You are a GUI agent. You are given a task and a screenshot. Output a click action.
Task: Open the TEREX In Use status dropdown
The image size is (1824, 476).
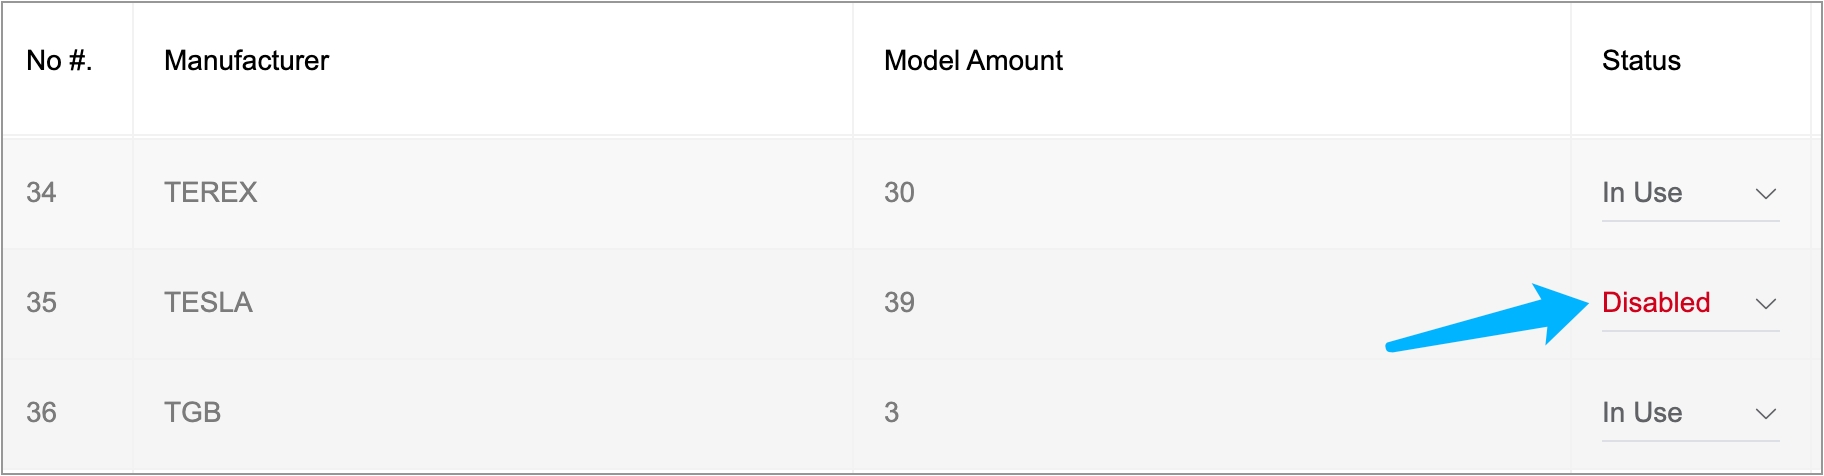click(x=1688, y=193)
